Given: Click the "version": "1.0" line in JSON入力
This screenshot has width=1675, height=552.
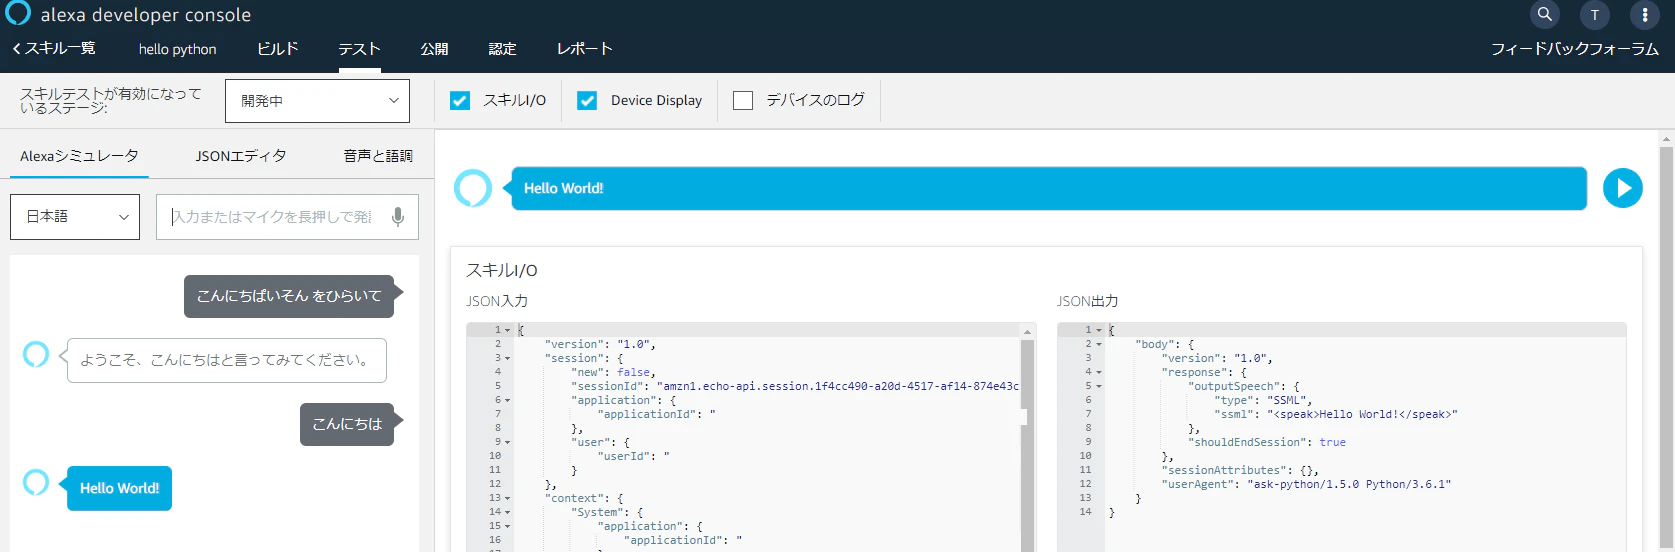Looking at the screenshot, I should [x=600, y=344].
